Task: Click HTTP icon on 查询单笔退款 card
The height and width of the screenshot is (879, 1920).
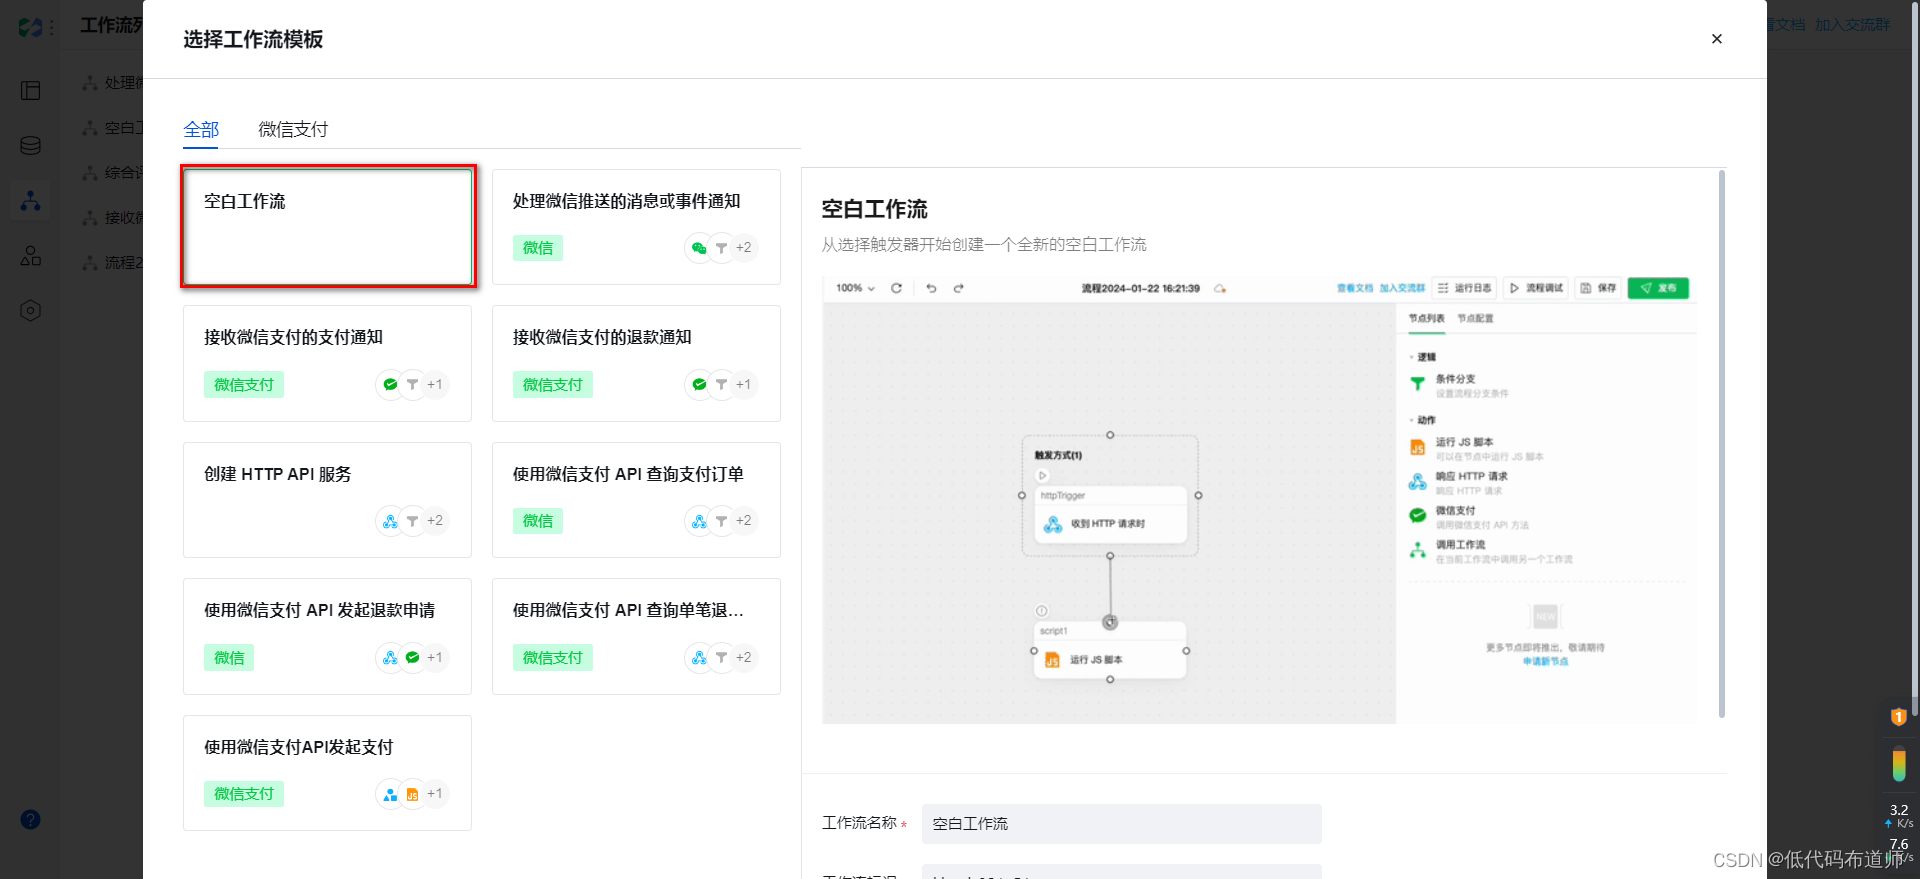Action: click(x=699, y=658)
